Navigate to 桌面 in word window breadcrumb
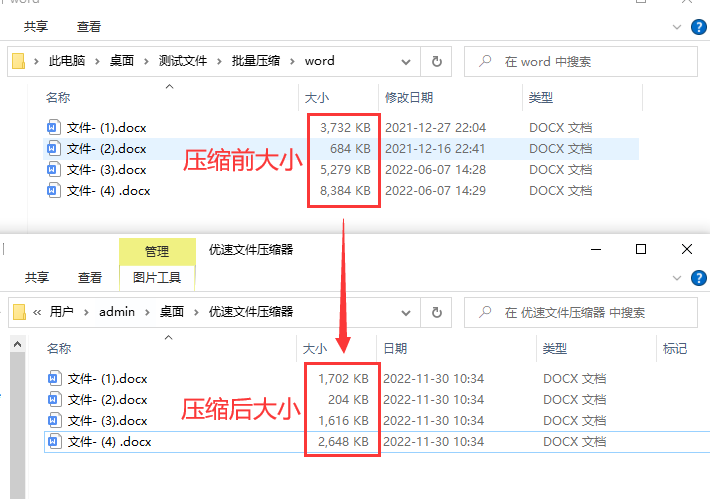 122,61
